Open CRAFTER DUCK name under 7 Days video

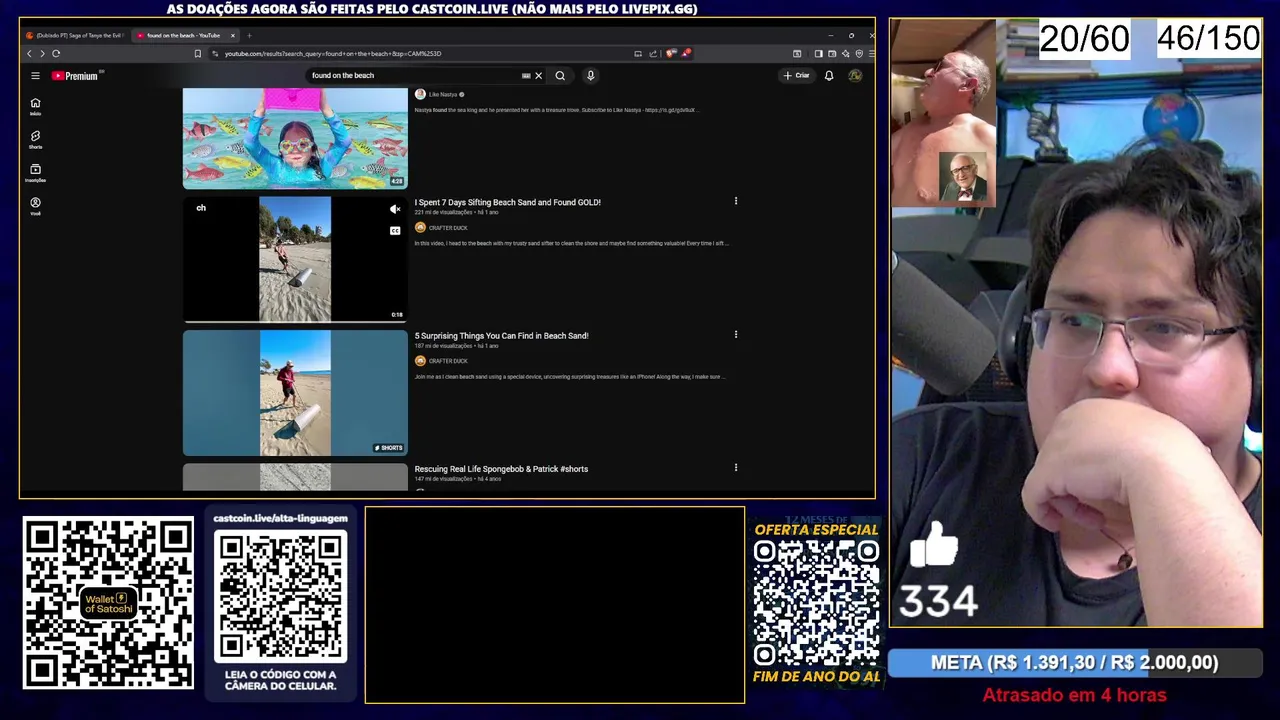(x=448, y=227)
